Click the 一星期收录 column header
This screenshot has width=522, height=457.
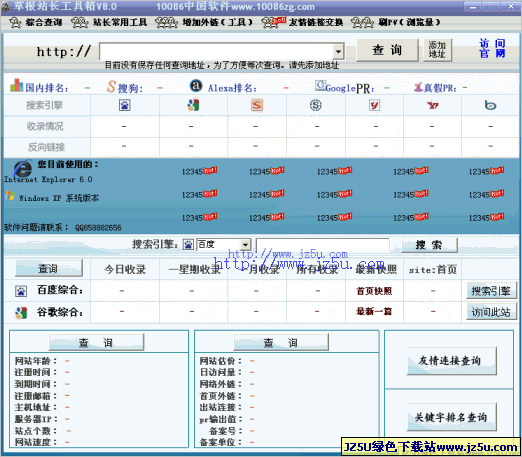coord(195,269)
